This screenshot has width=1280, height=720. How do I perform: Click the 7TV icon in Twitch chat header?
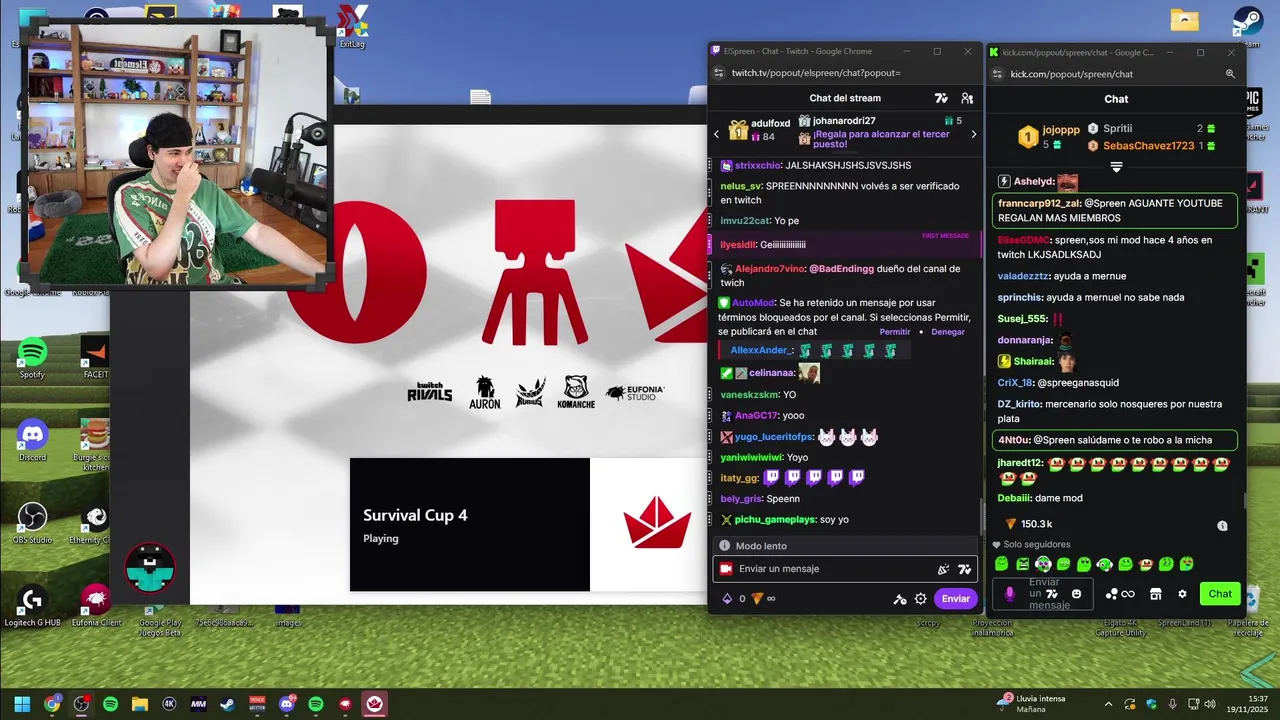click(x=941, y=98)
